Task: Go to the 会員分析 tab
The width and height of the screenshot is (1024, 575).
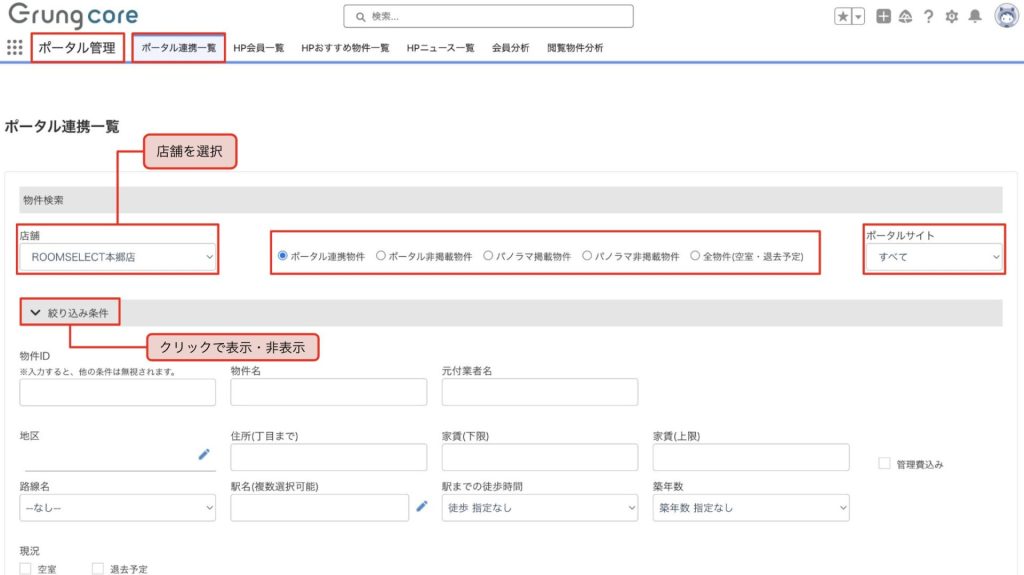Action: click(x=510, y=48)
